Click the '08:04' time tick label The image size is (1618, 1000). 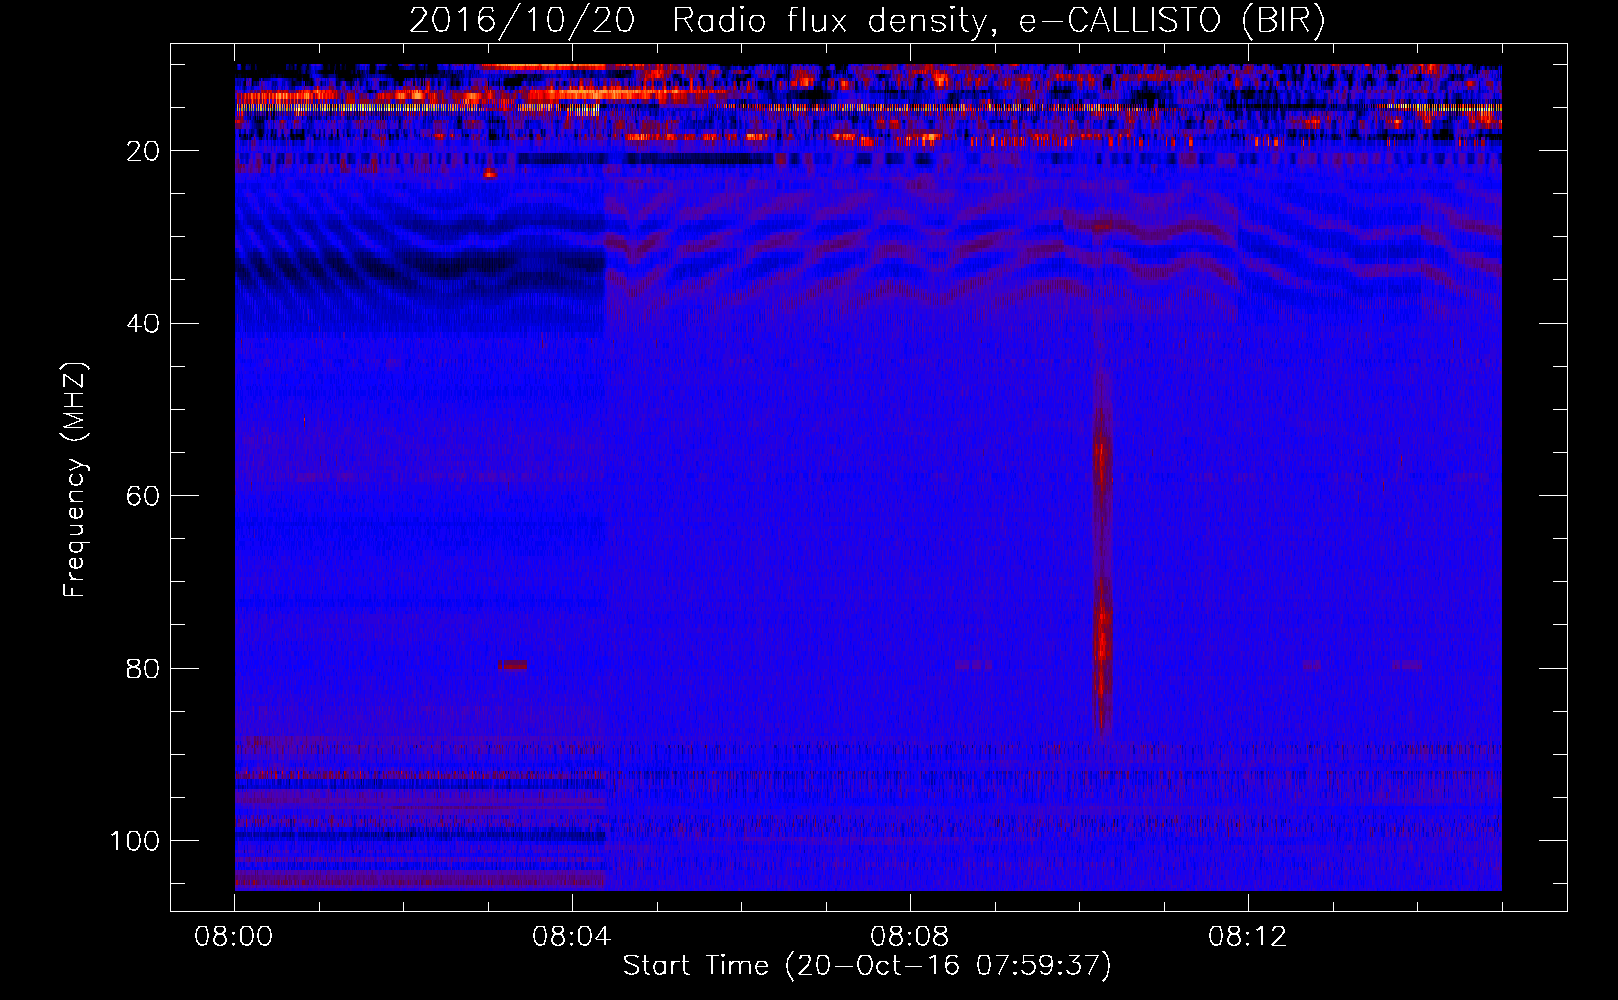point(571,937)
